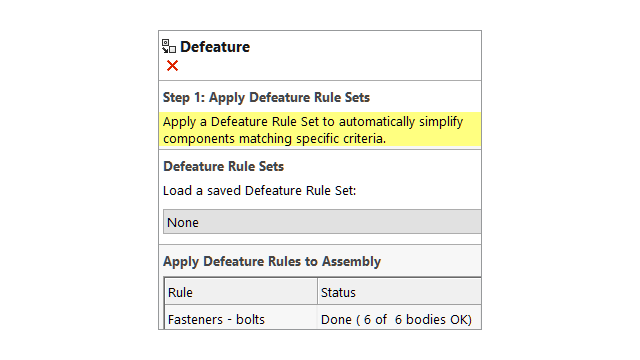Viewport: 640px width, 360px height.
Task: Open the saved rule set dropdown showing None
Action: [322, 222]
